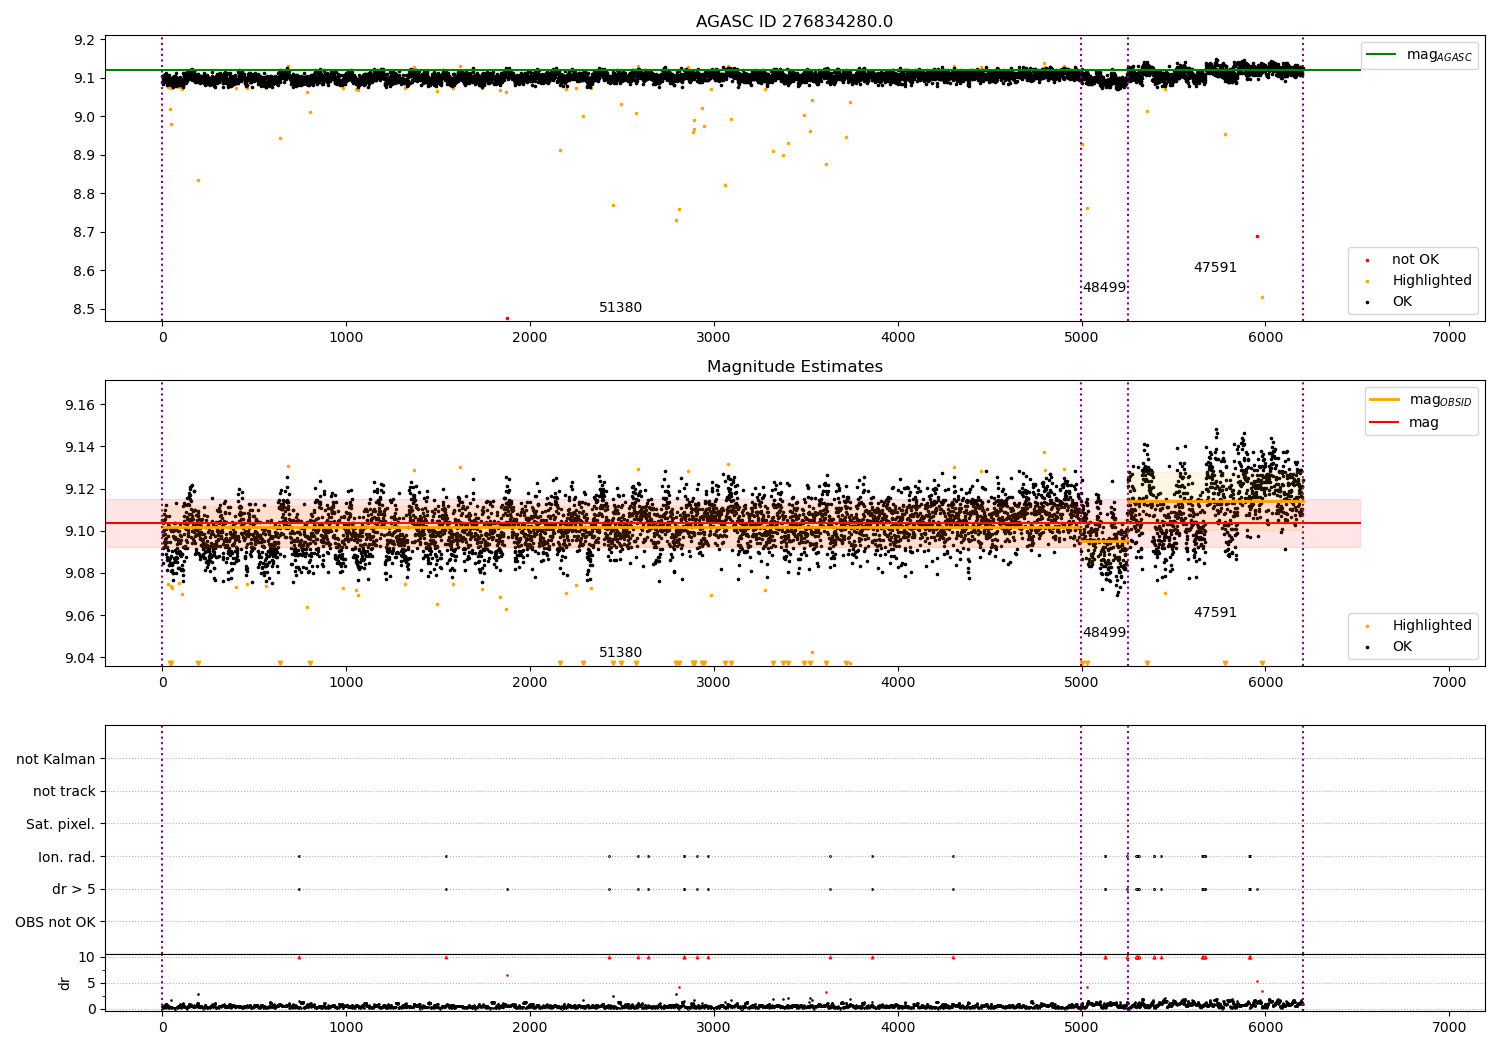Click the 48499 annotation in the top plot
The width and height of the screenshot is (1500, 1050).
click(x=1104, y=288)
